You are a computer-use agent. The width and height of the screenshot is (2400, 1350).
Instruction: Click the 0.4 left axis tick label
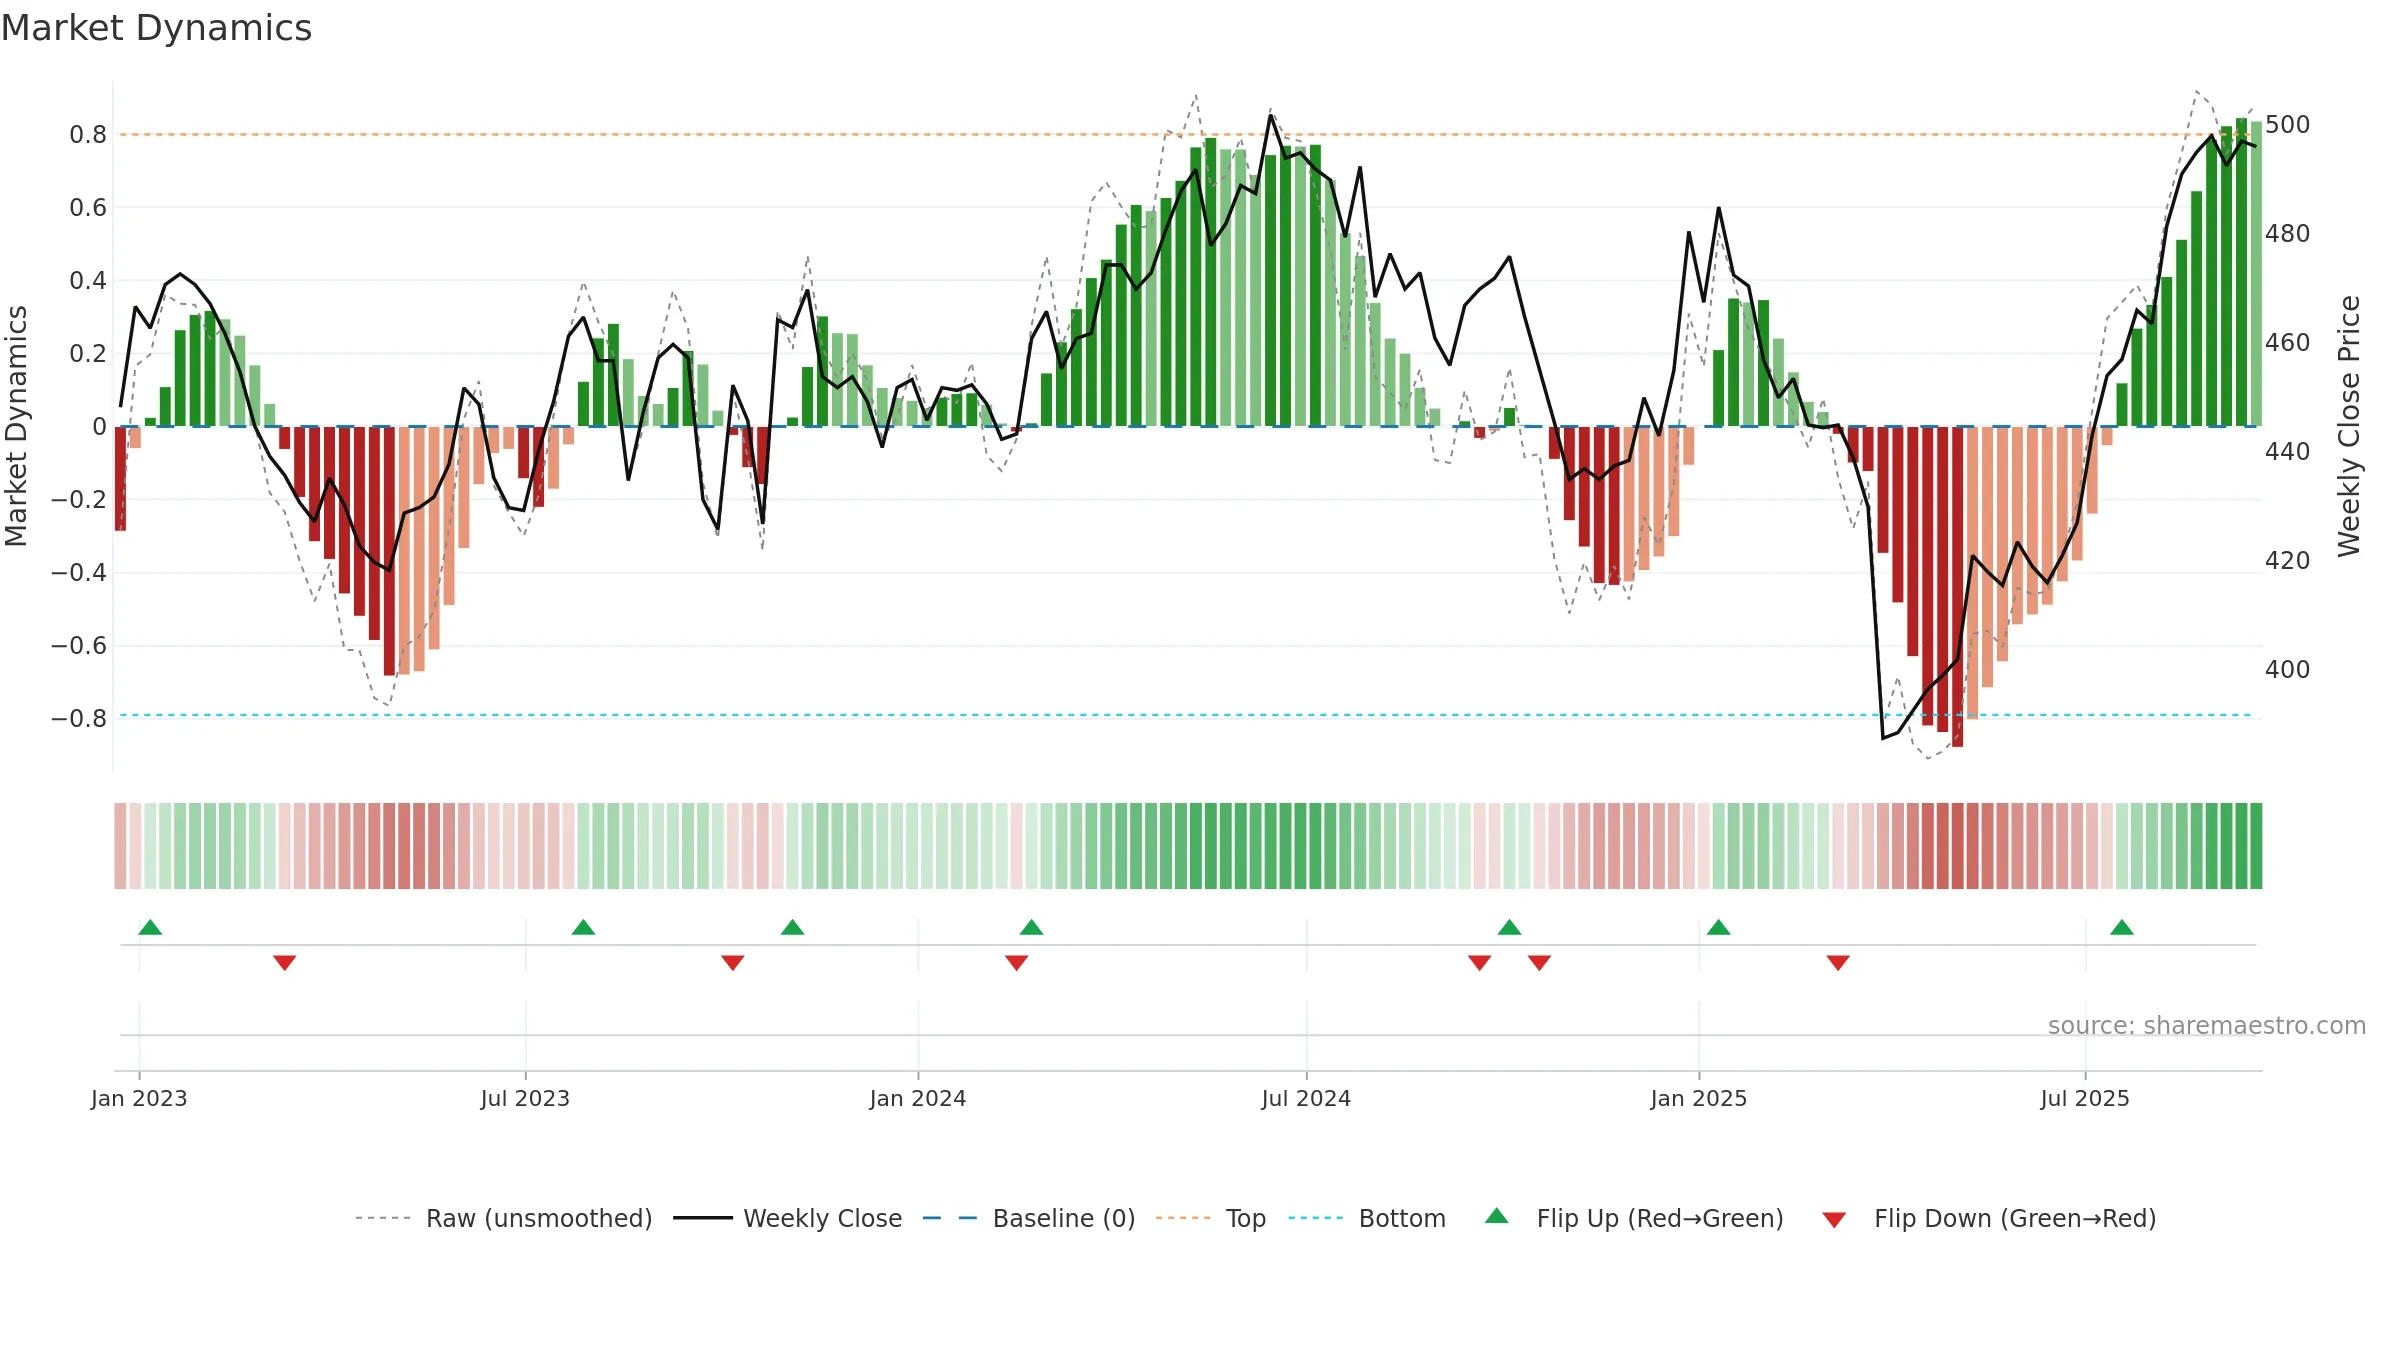pyautogui.click(x=88, y=281)
